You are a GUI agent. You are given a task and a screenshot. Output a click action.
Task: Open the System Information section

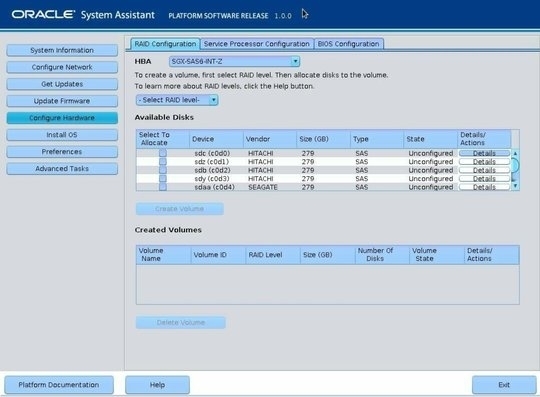click(x=62, y=50)
